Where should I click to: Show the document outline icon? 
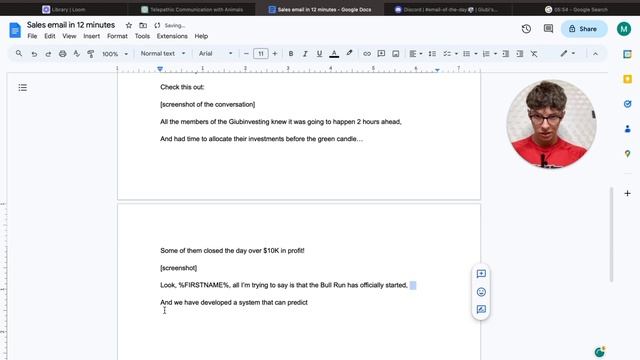22,87
